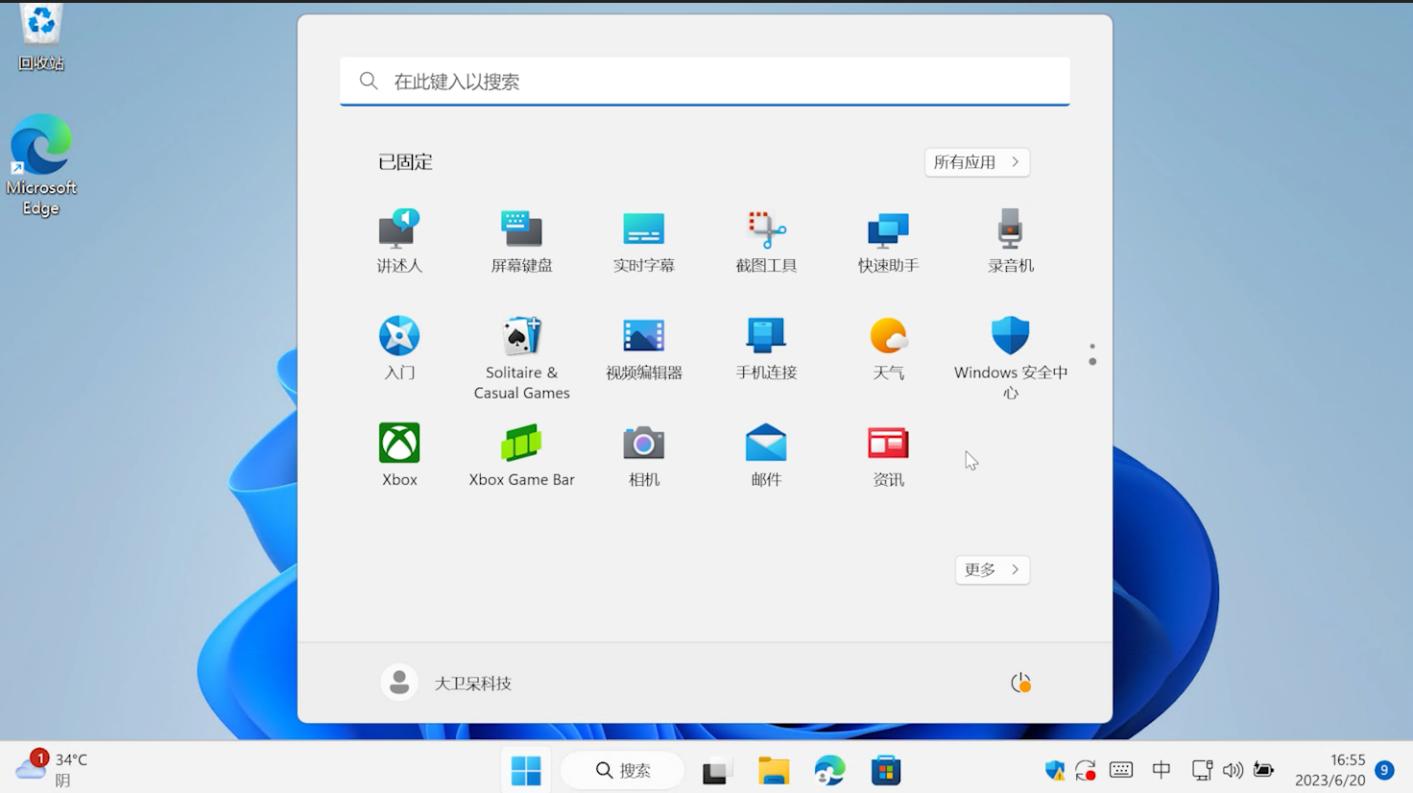This screenshot has height=793, width=1413.
Task: Open the Weather (天气) app
Action: [x=887, y=347]
